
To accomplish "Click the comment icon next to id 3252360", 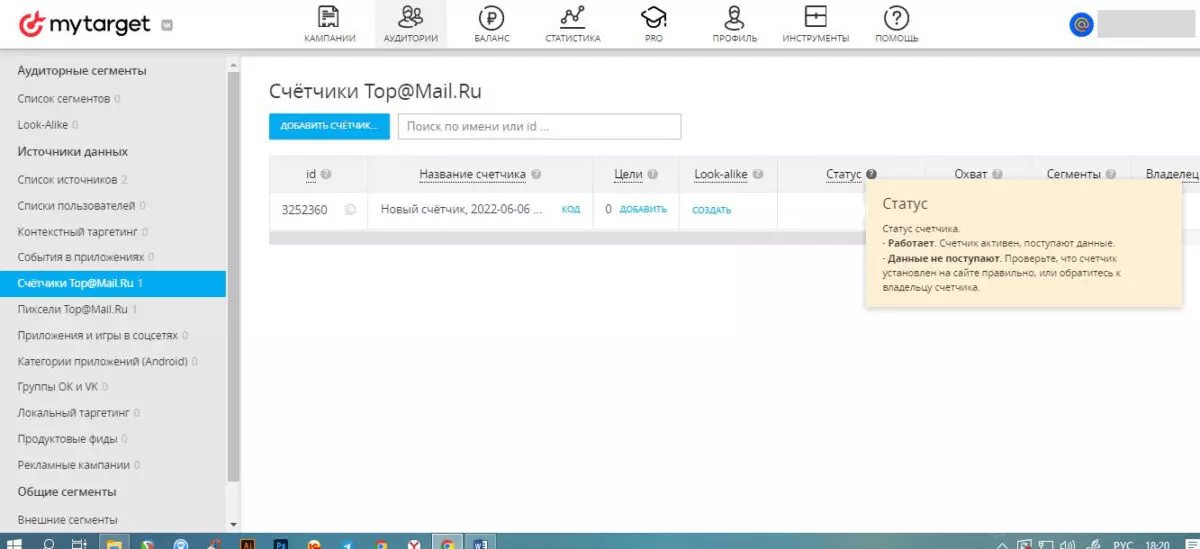I will [x=350, y=210].
